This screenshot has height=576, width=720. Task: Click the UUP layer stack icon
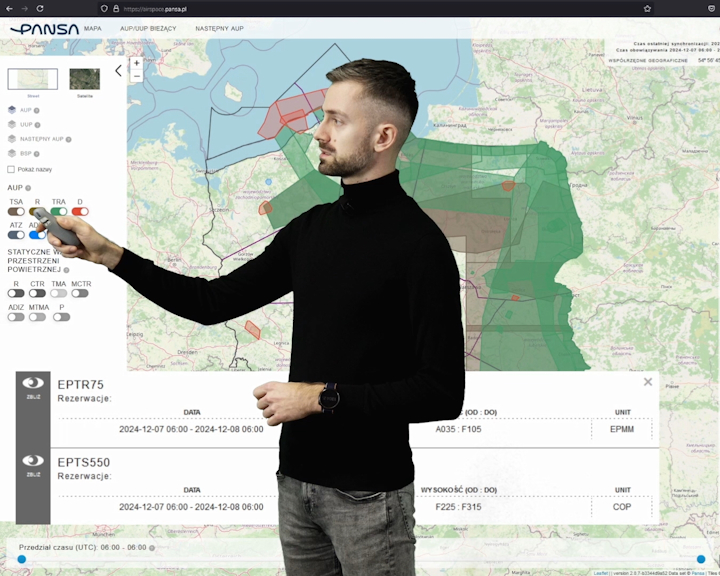tap(12, 124)
